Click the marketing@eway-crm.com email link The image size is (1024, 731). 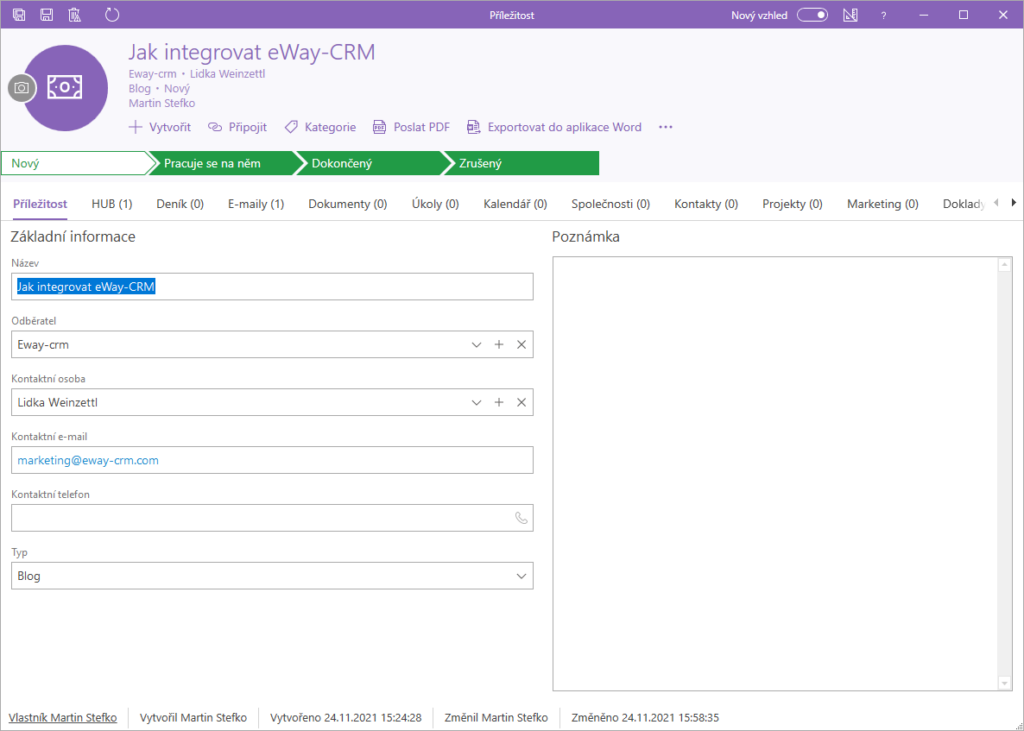point(88,461)
